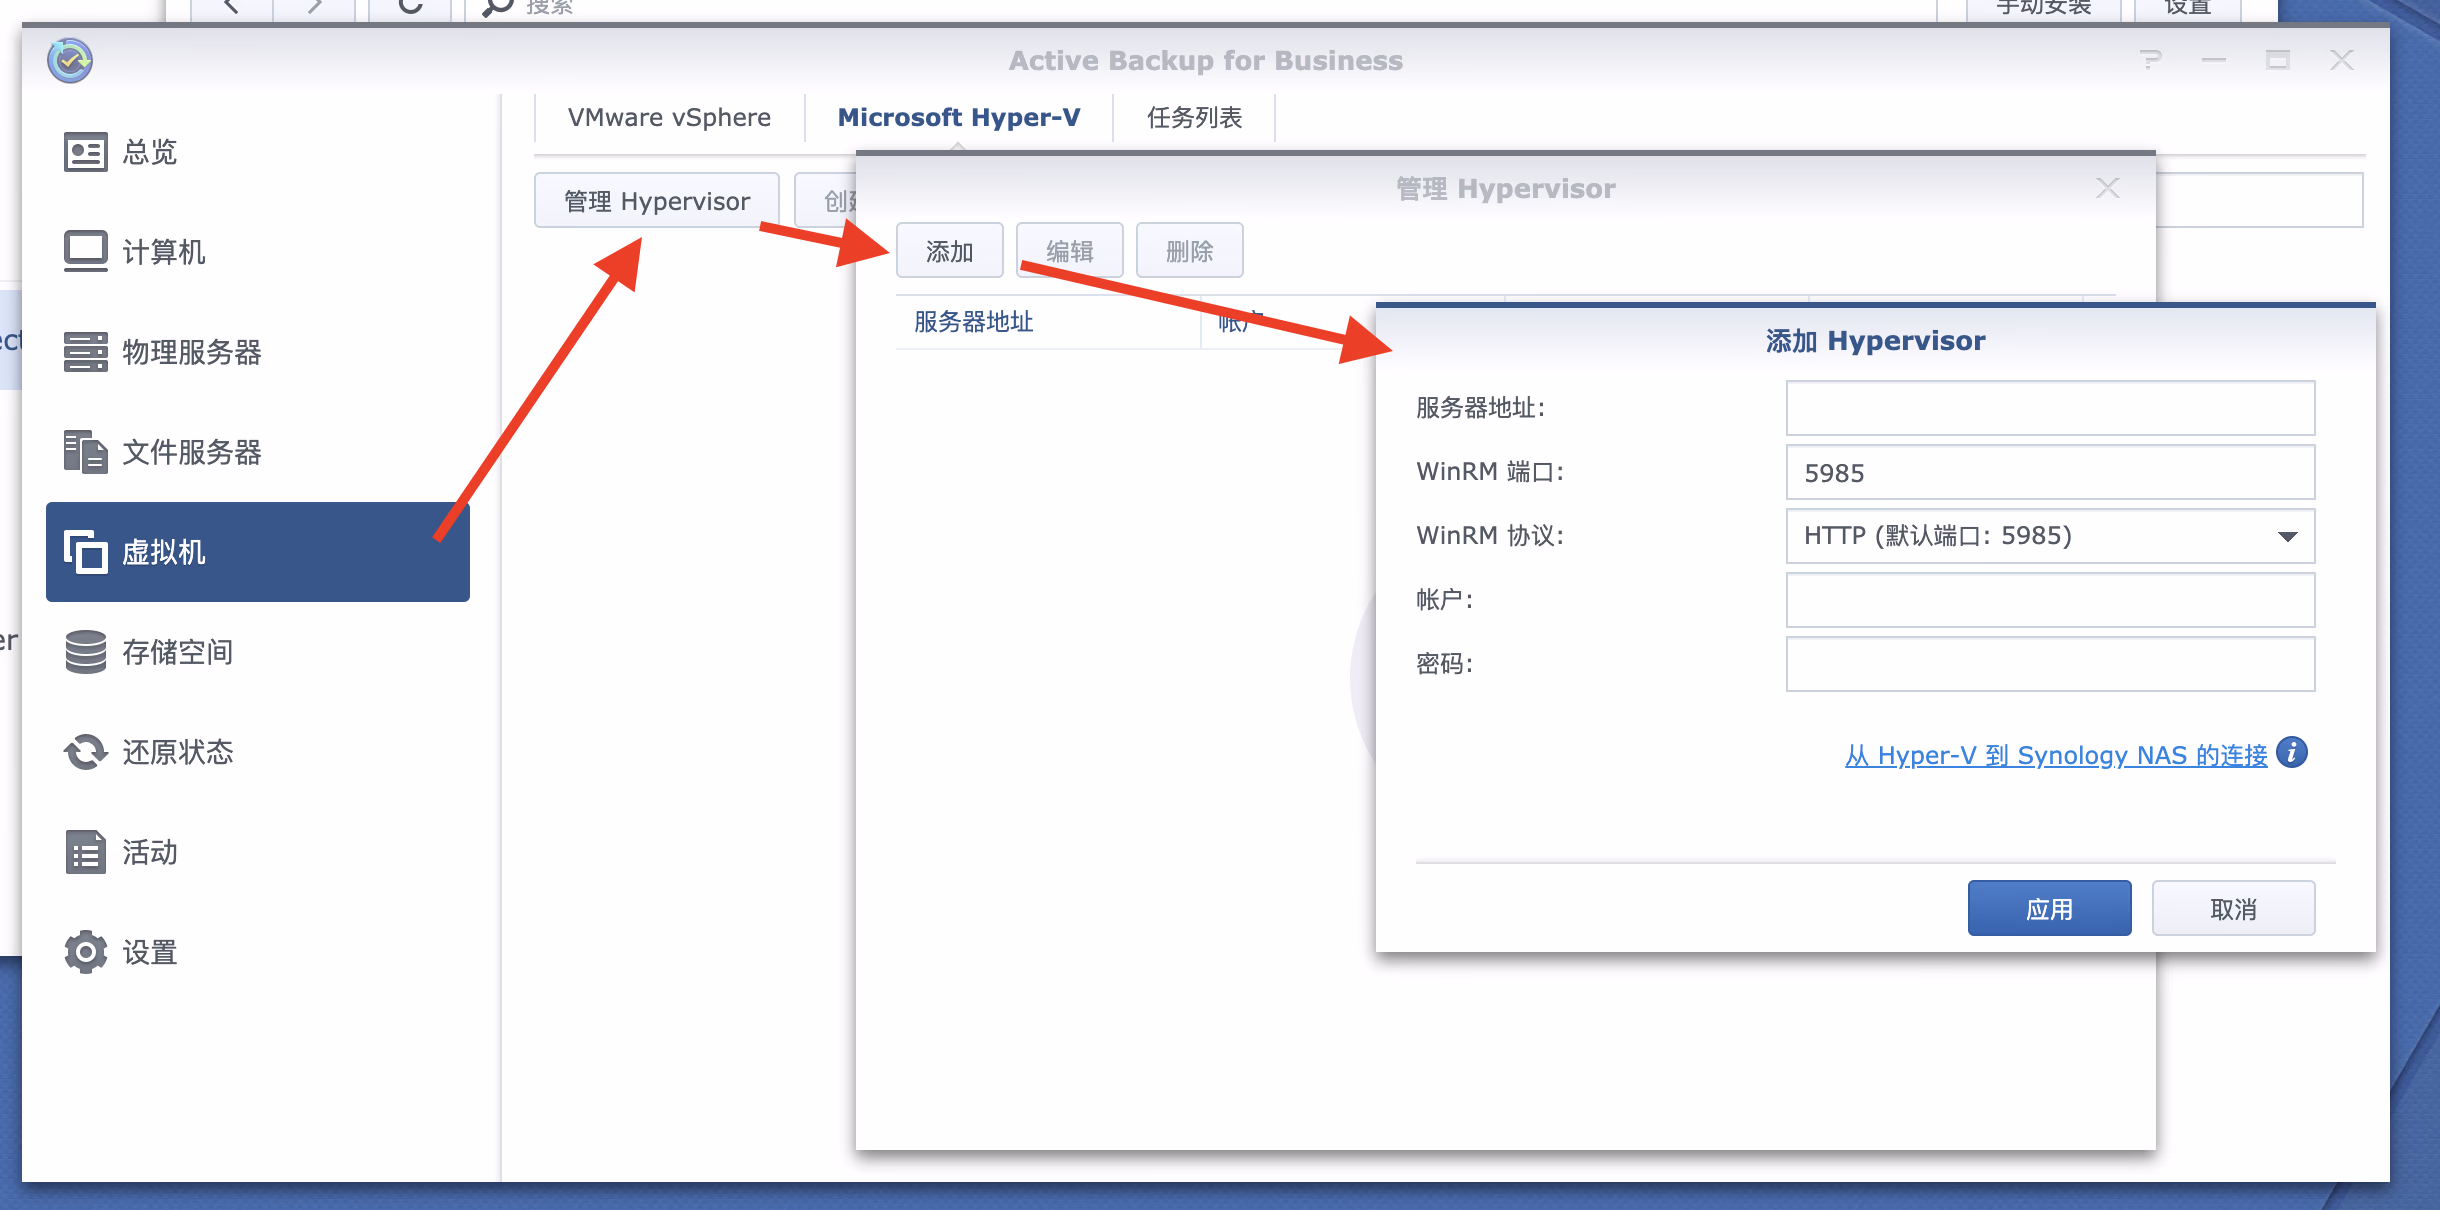Open the Hyper-V to Synology NAS connection link
This screenshot has height=1210, width=2440.
[x=2055, y=755]
